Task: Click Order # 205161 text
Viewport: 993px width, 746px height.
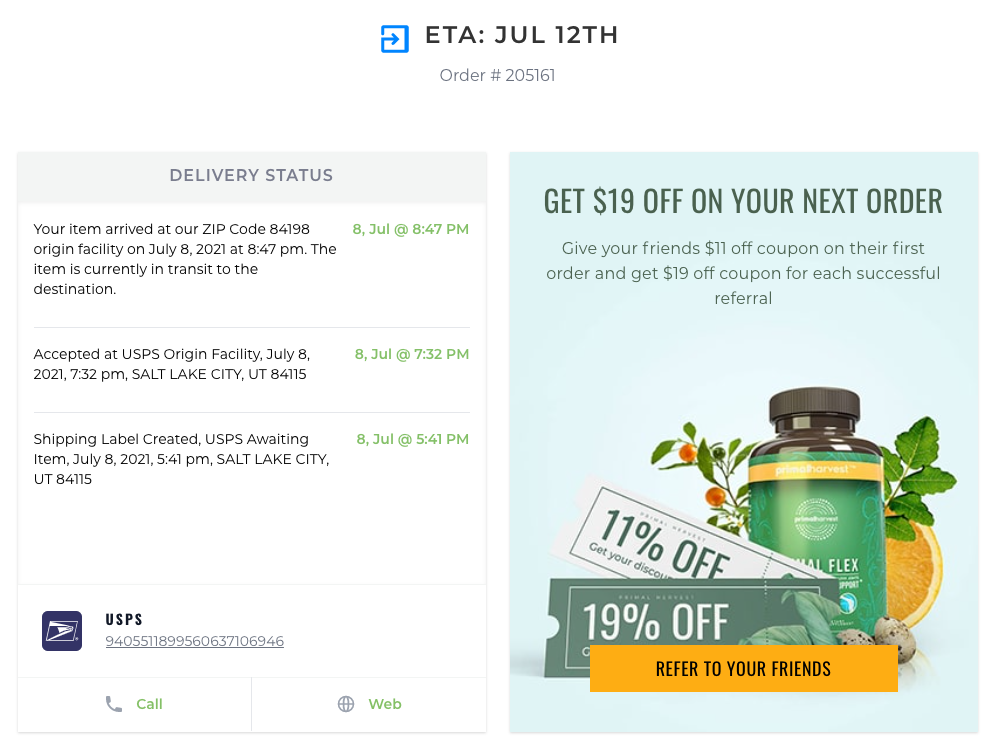Action: click(497, 75)
